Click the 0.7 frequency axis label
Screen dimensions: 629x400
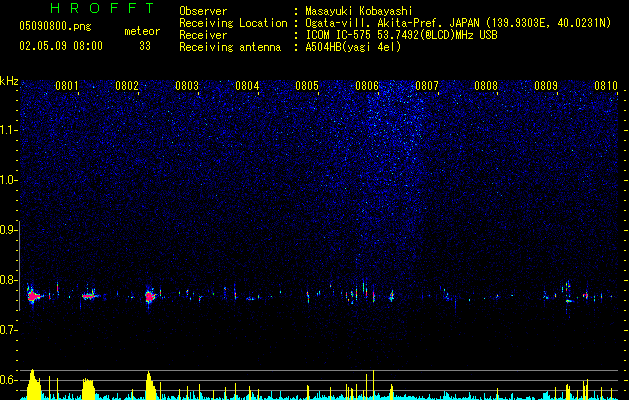(x=8, y=330)
